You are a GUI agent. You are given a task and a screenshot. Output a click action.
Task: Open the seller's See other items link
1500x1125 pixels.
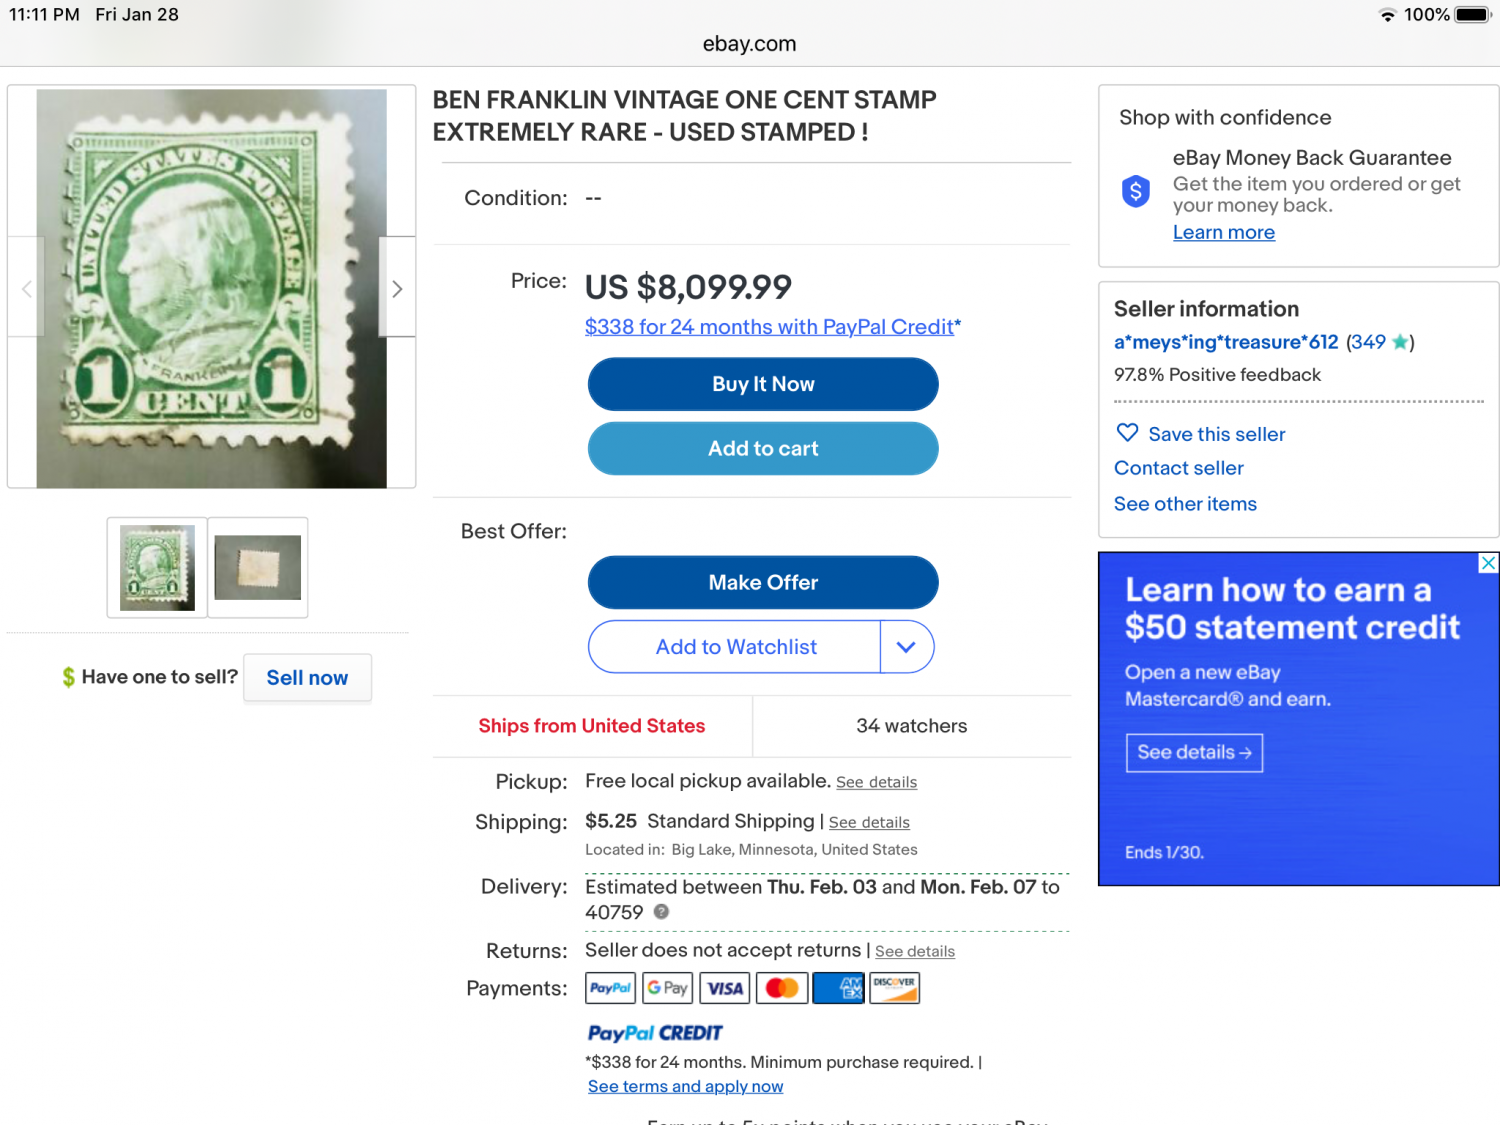[1185, 504]
